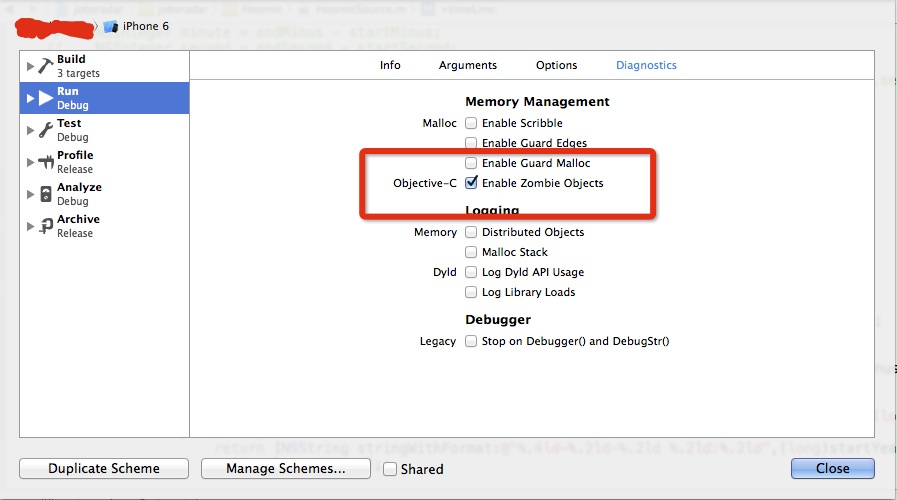Image resolution: width=897 pixels, height=500 pixels.
Task: Select the Archive Release row
Action: 105,226
